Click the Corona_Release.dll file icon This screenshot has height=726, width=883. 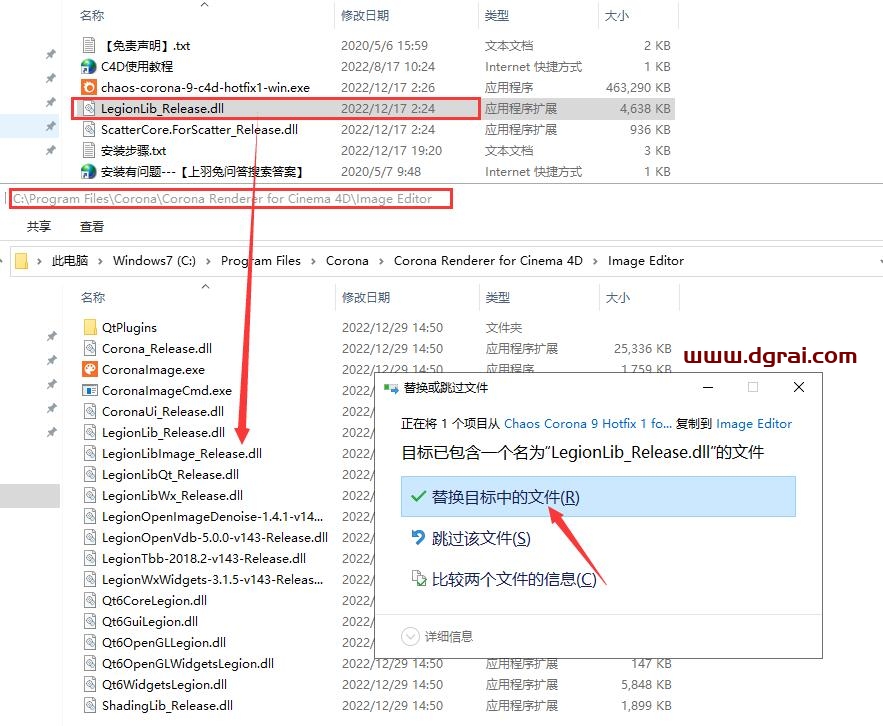pos(89,348)
